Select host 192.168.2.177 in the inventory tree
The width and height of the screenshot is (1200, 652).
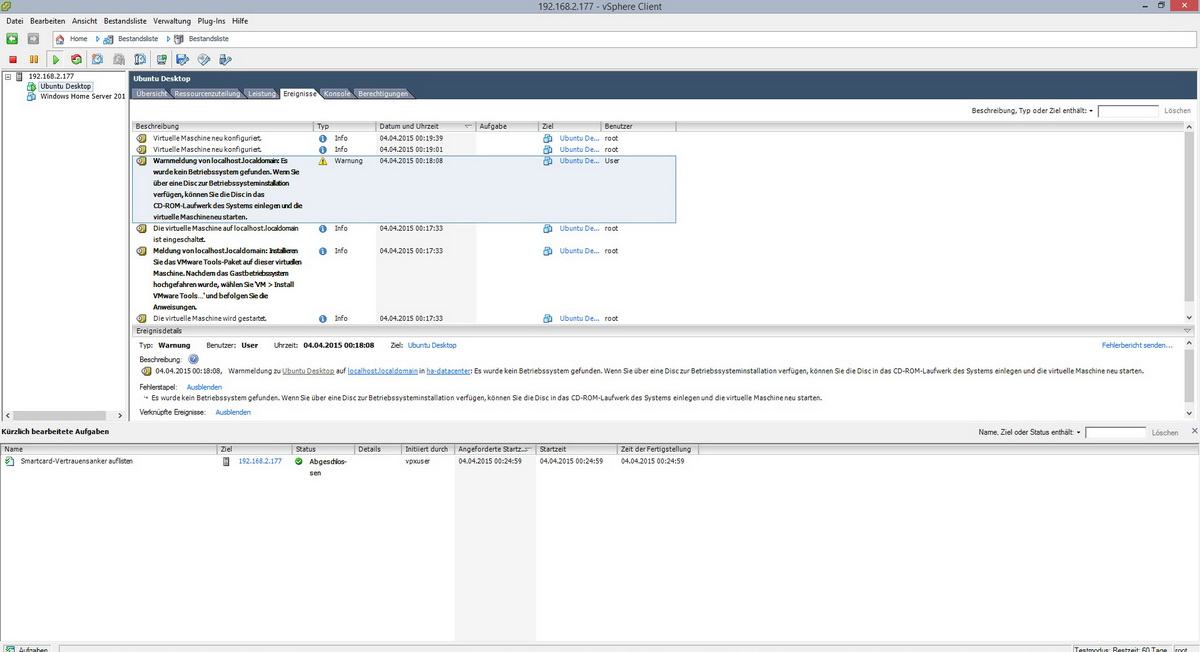click(x=53, y=76)
